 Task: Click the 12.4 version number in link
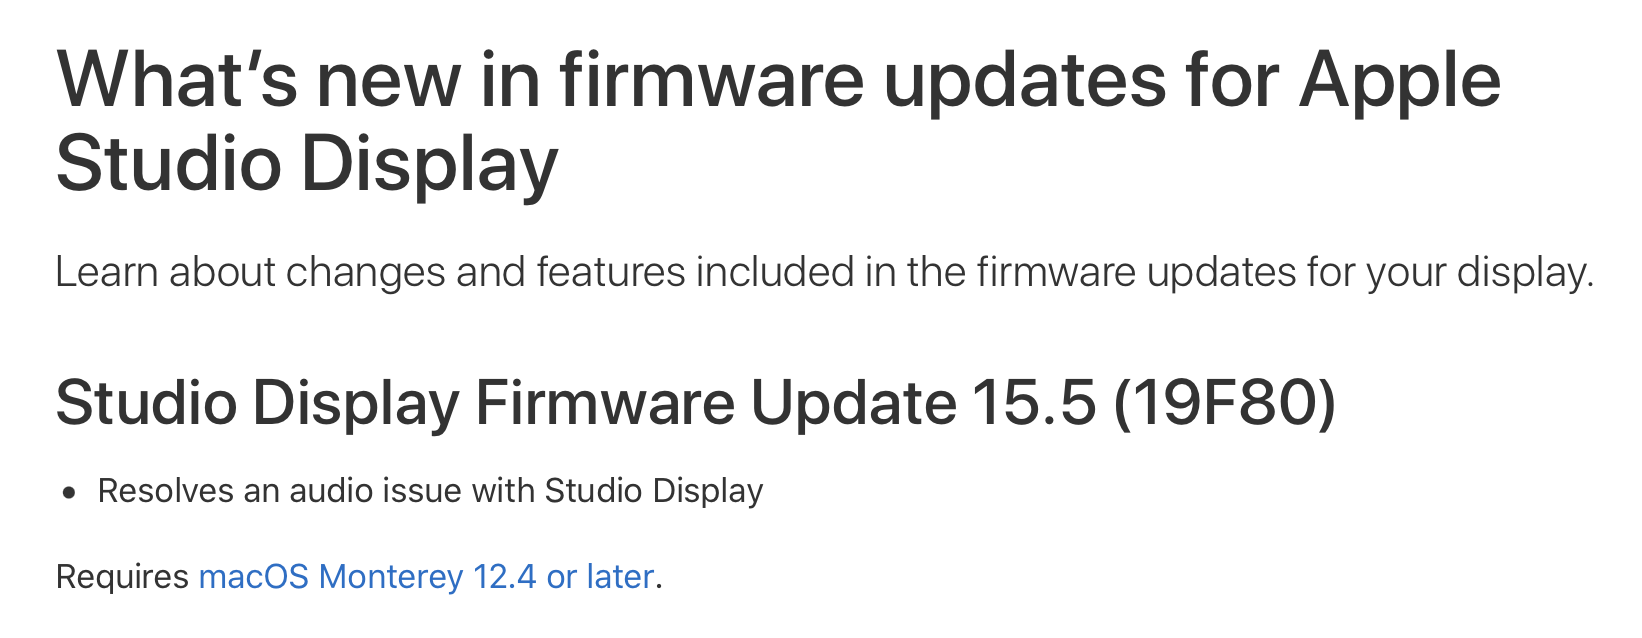[x=505, y=577]
